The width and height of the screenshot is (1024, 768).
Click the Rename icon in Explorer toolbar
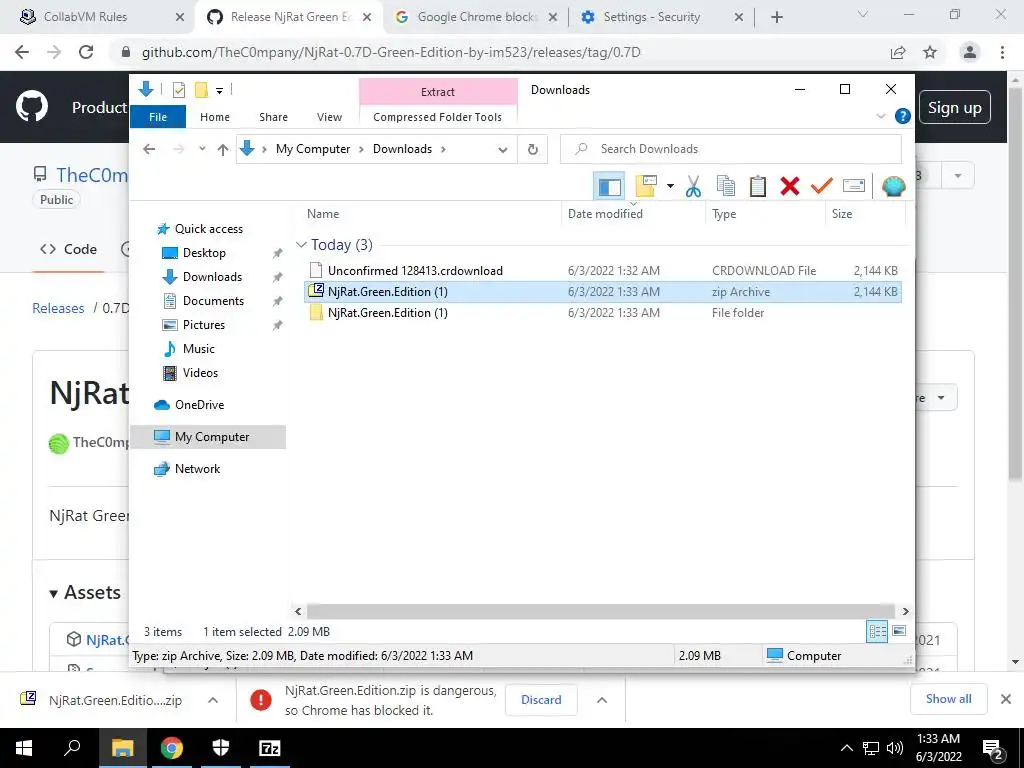[x=854, y=186]
